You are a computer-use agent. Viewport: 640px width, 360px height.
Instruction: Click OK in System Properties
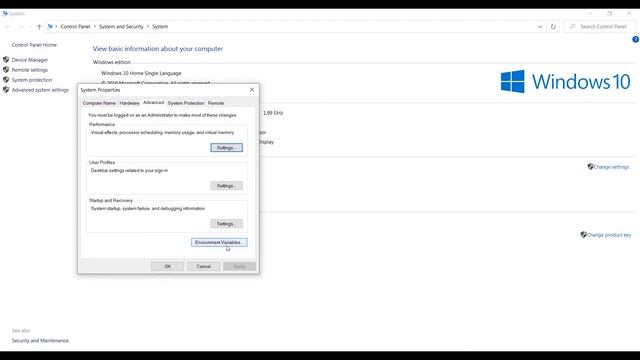167,267
